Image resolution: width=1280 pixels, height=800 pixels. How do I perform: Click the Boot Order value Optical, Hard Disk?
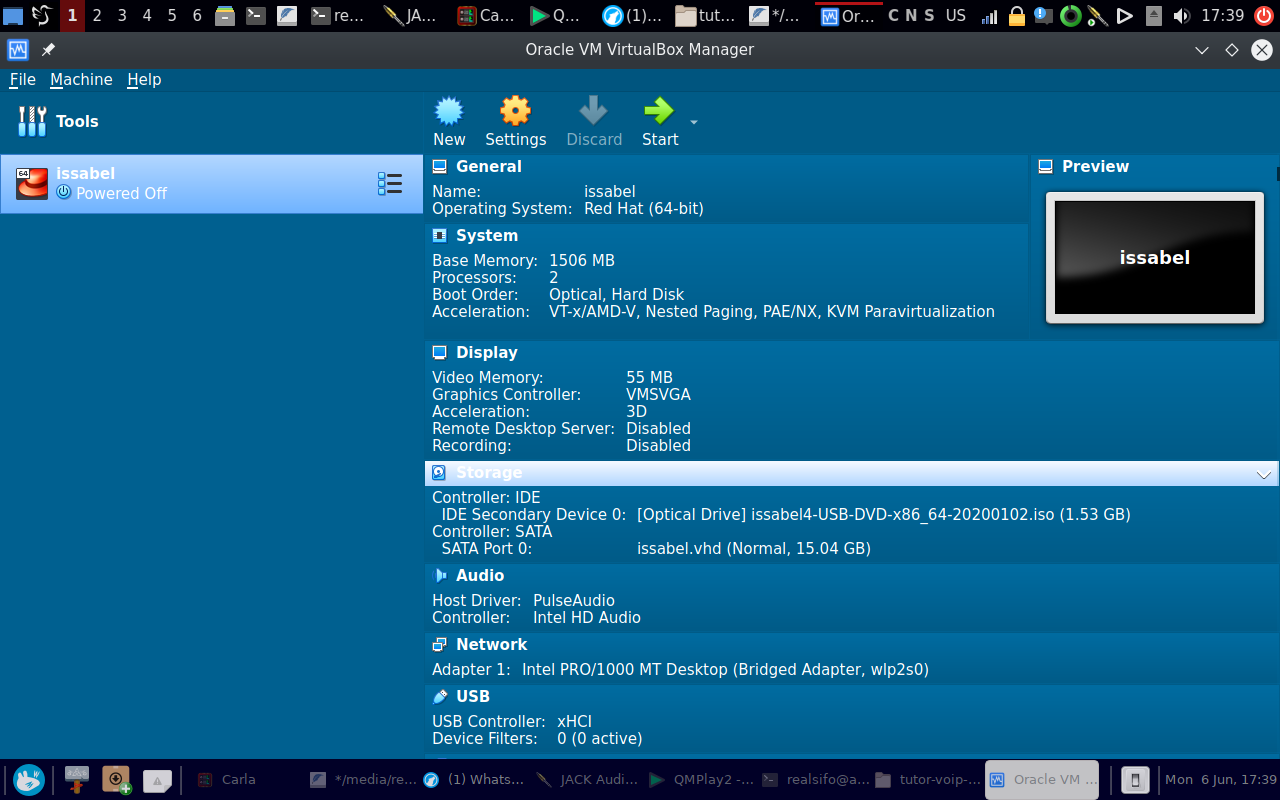pos(616,295)
